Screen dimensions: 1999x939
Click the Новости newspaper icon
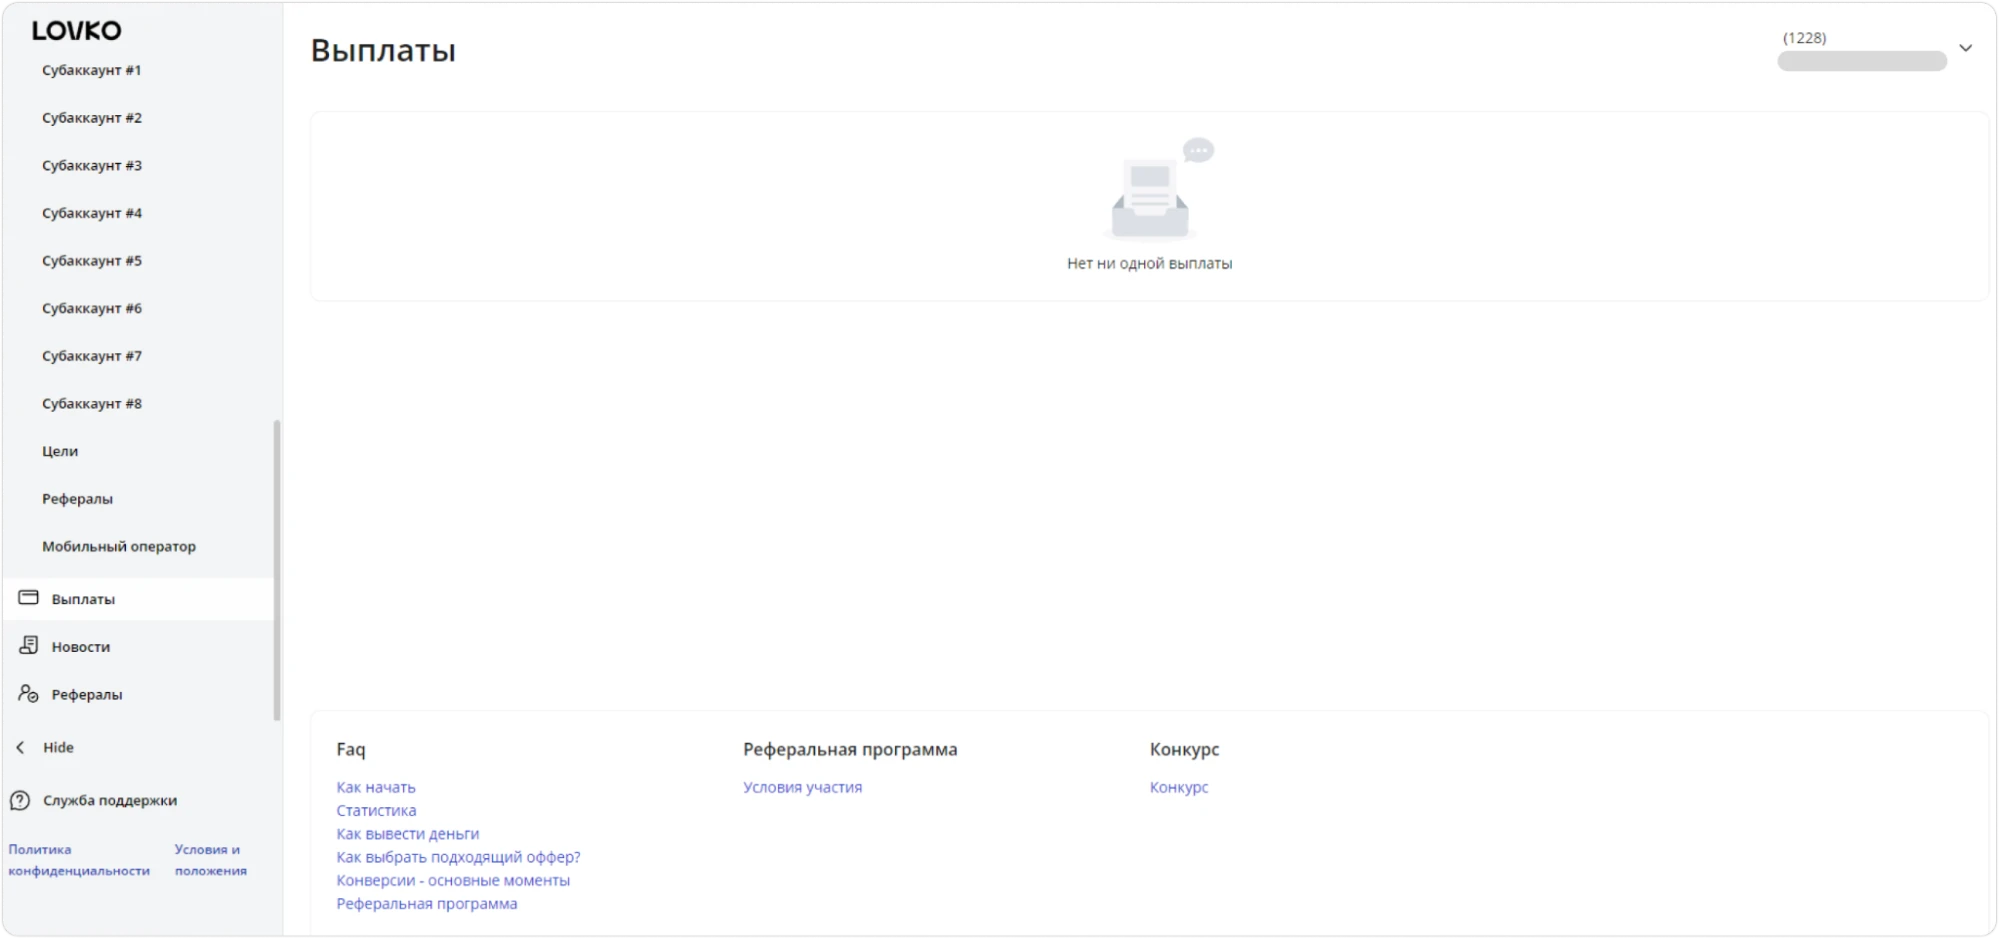(x=29, y=646)
